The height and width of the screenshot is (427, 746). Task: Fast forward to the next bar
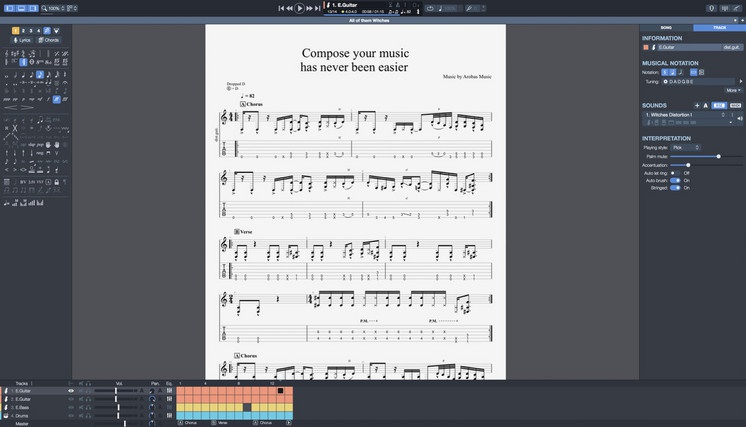pyautogui.click(x=309, y=8)
